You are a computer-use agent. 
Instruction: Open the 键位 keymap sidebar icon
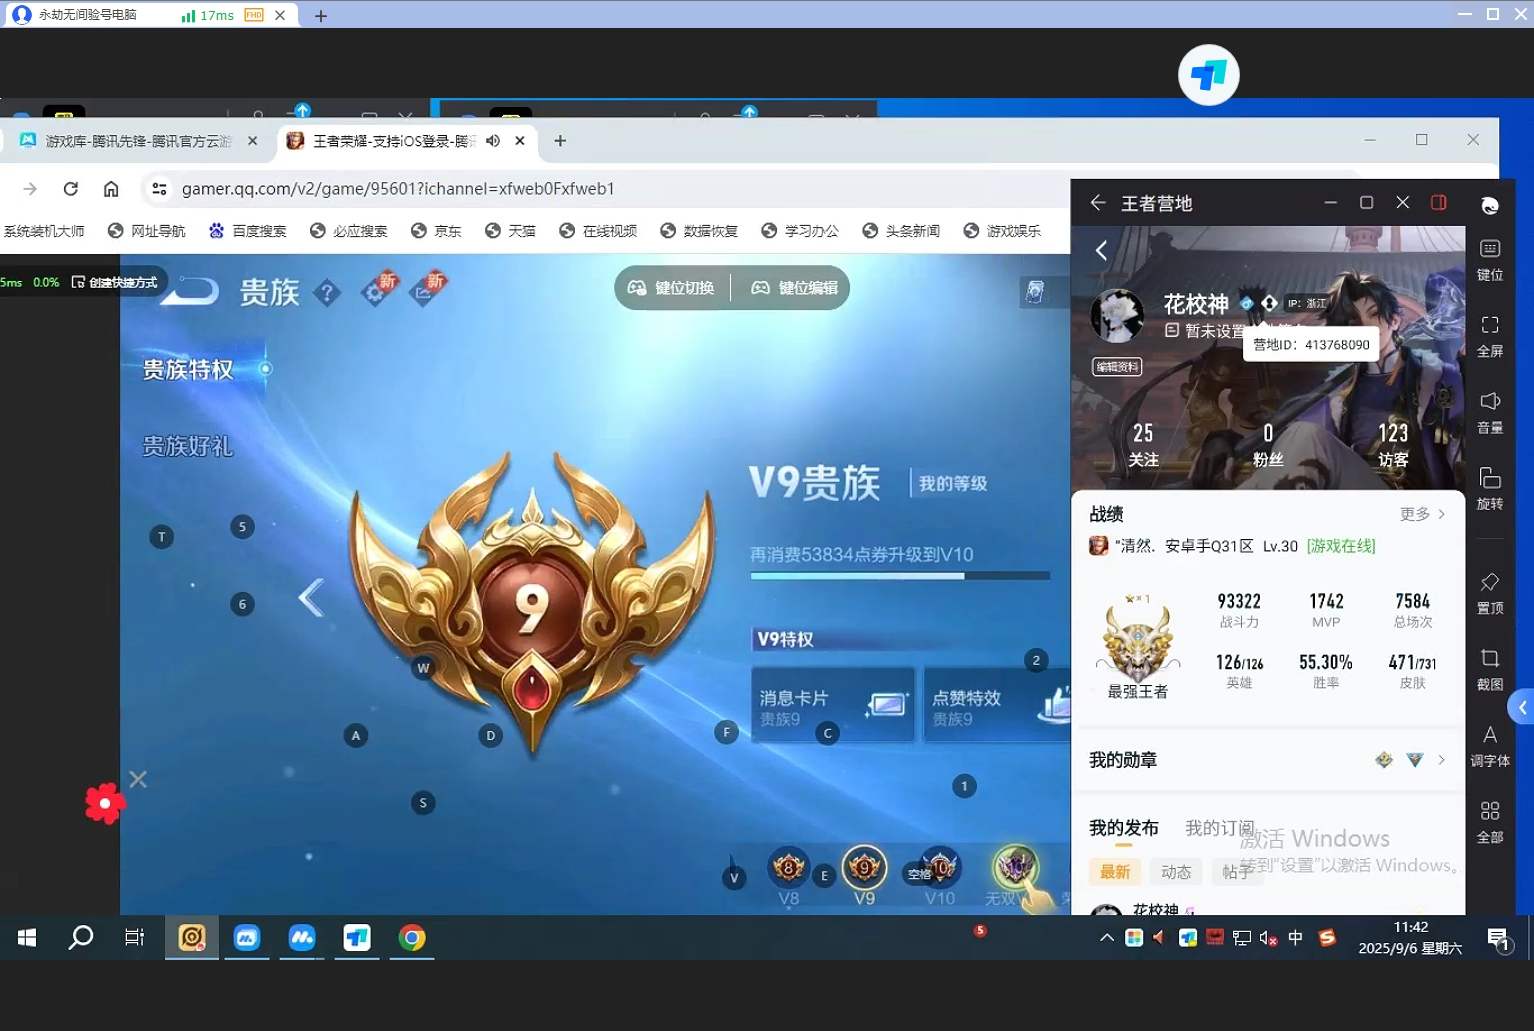point(1489,259)
